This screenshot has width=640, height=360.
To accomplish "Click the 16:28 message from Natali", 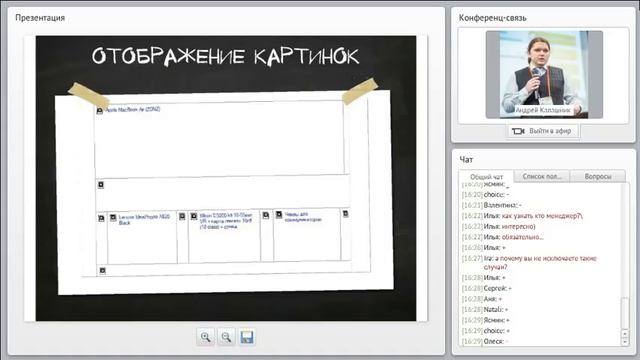I will click(485, 309).
